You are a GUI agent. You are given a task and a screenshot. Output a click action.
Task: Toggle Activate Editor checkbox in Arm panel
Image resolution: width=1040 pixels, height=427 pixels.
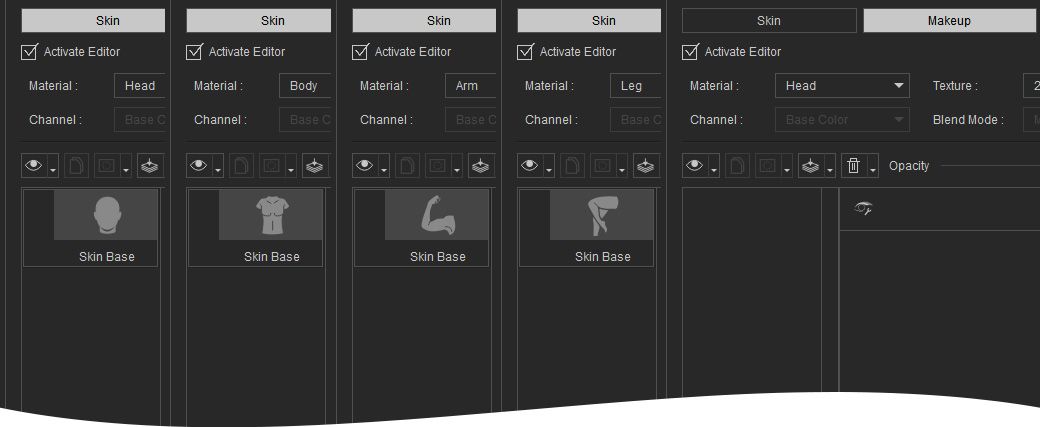coord(359,52)
